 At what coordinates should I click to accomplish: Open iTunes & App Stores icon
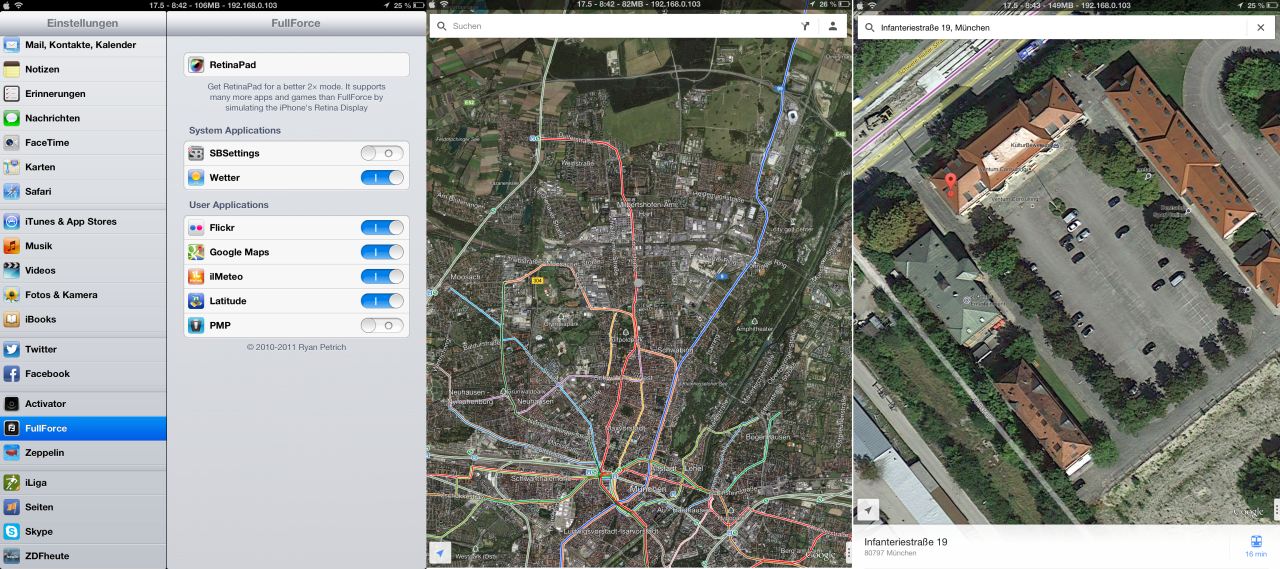click(x=11, y=222)
